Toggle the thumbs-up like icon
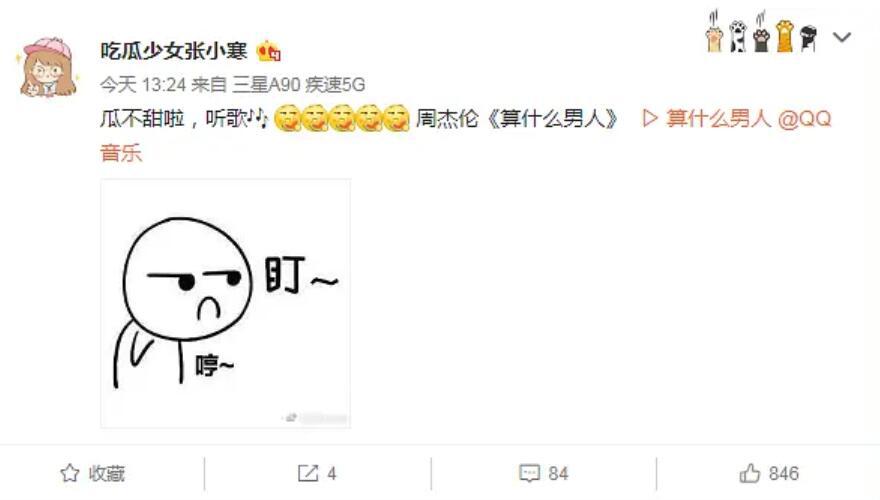Screen dimensions: 880x500 pos(749,473)
